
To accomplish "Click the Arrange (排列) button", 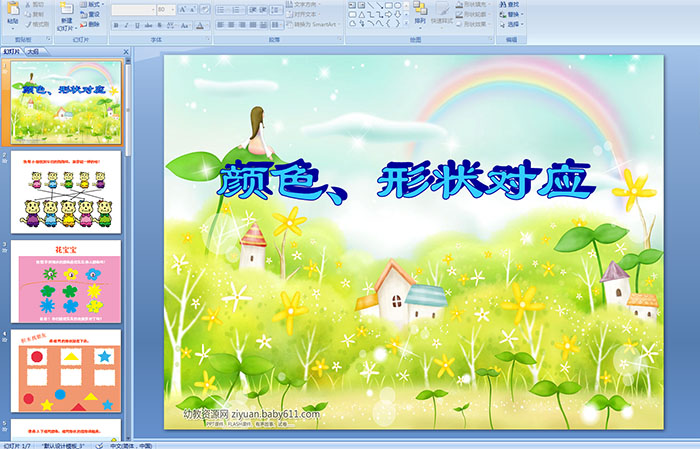I will 420,13.
